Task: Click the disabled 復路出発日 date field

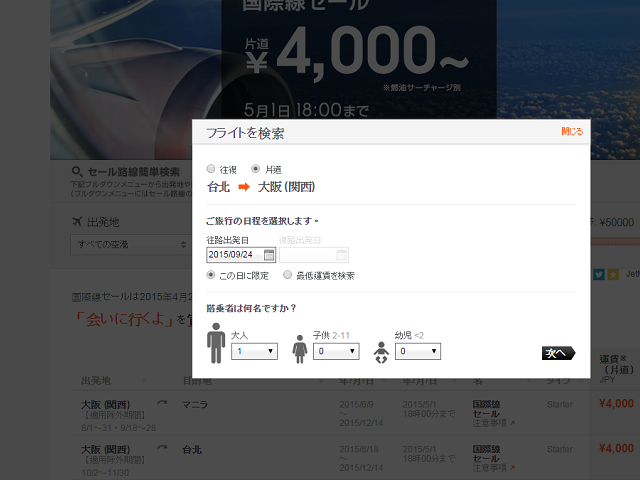Action: [313, 255]
